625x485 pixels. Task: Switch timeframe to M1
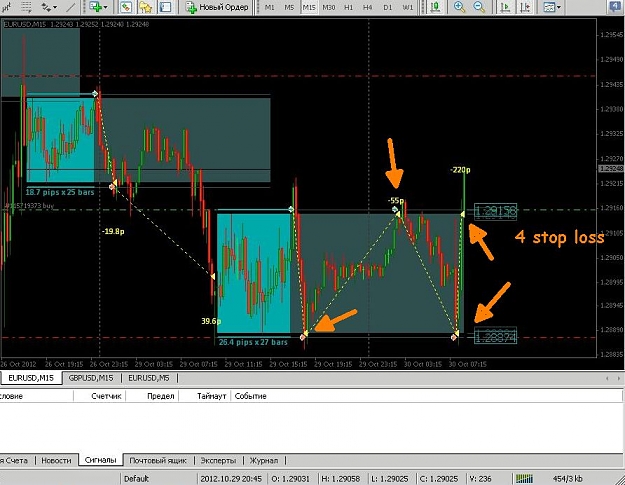click(269, 7)
